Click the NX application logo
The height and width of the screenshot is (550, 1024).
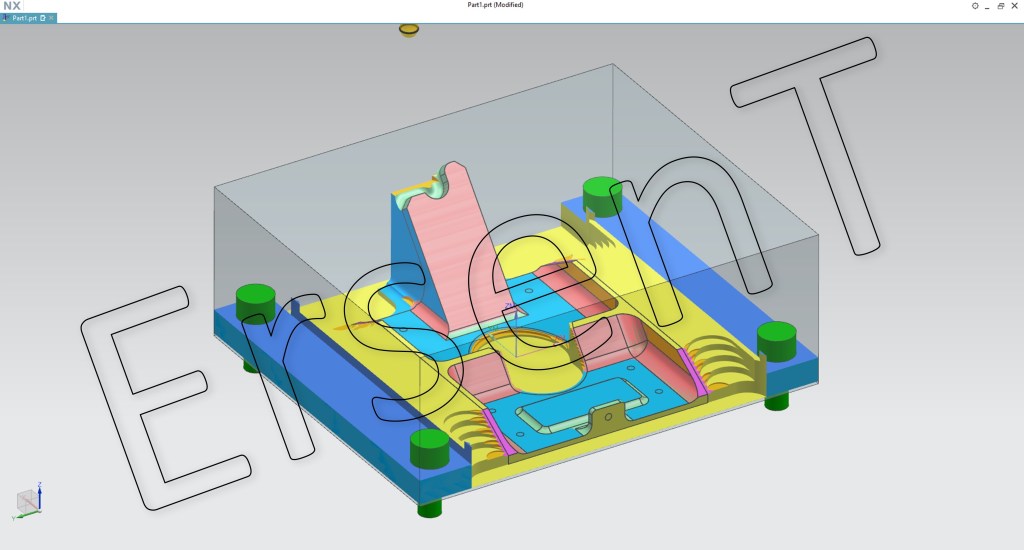(x=11, y=6)
